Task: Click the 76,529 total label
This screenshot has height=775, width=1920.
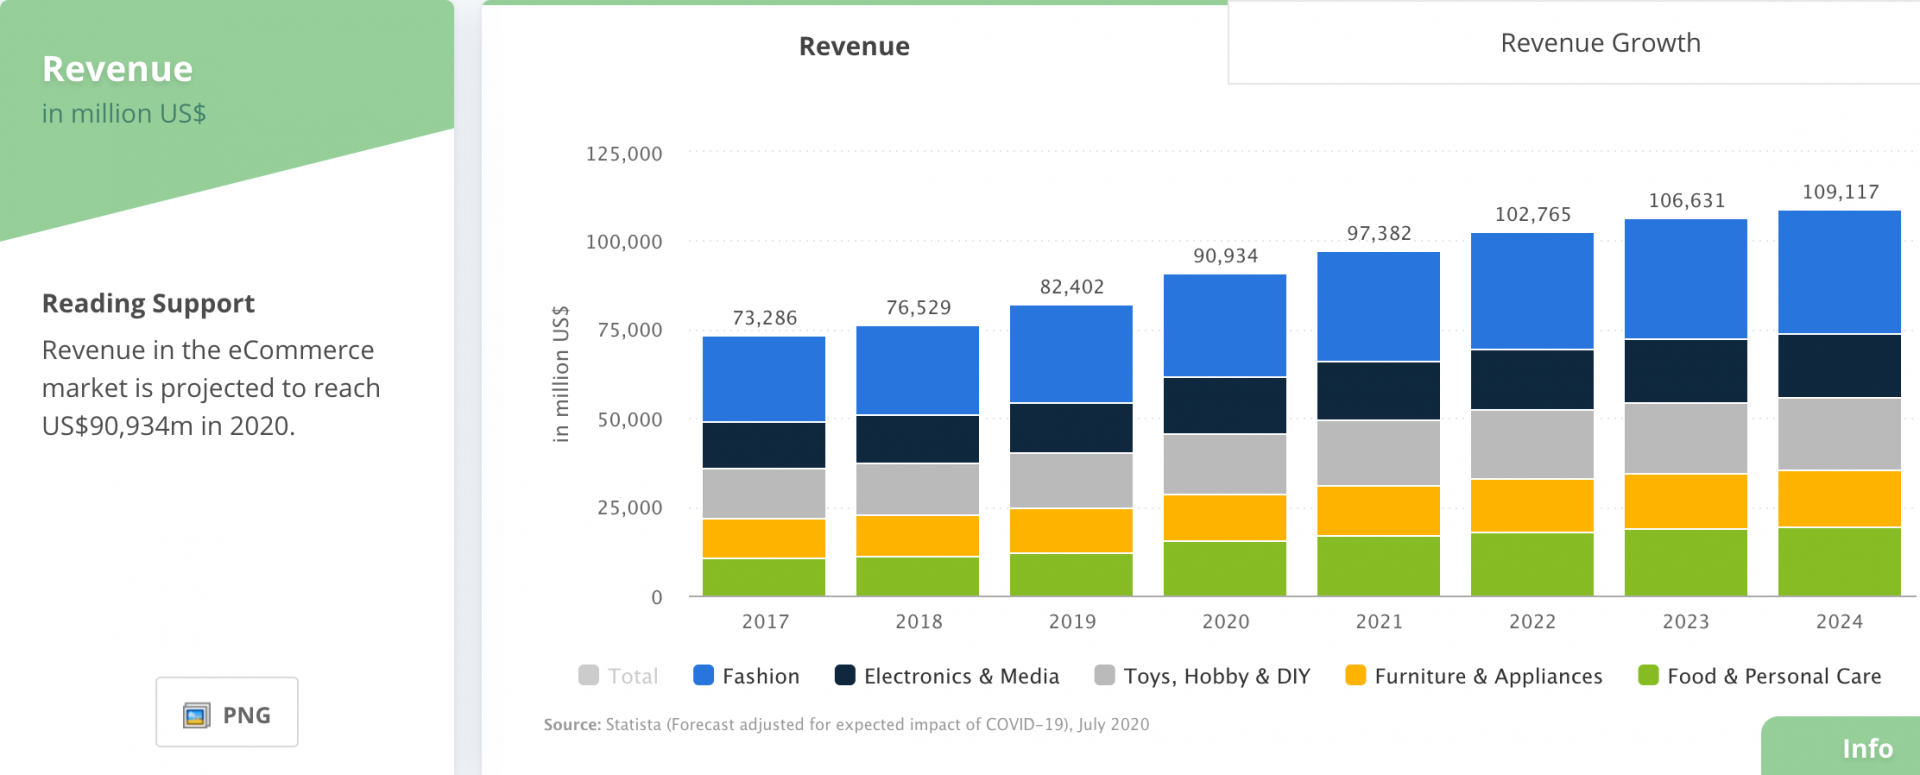Action: pyautogui.click(x=918, y=307)
